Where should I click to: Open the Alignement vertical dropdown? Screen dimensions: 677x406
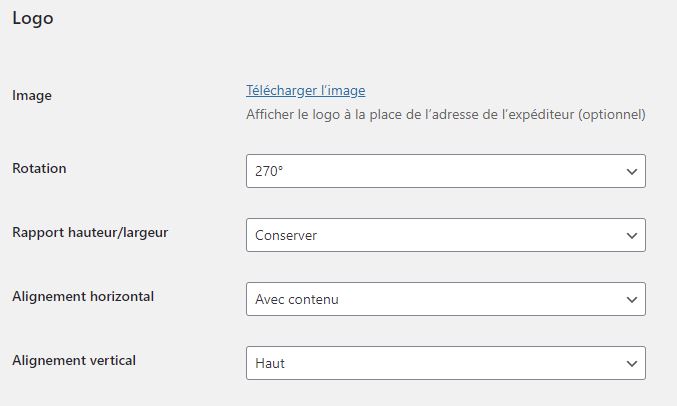[x=445, y=363]
